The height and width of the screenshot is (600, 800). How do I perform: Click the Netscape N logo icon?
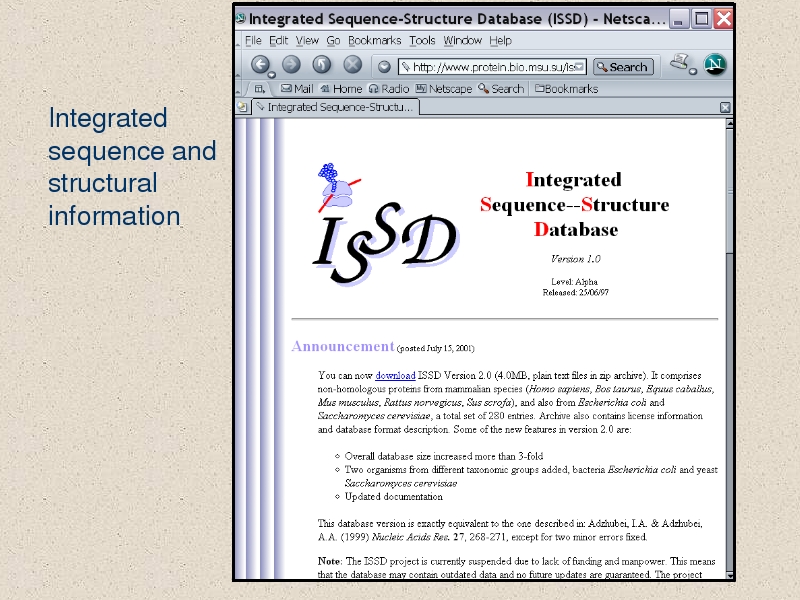point(715,65)
